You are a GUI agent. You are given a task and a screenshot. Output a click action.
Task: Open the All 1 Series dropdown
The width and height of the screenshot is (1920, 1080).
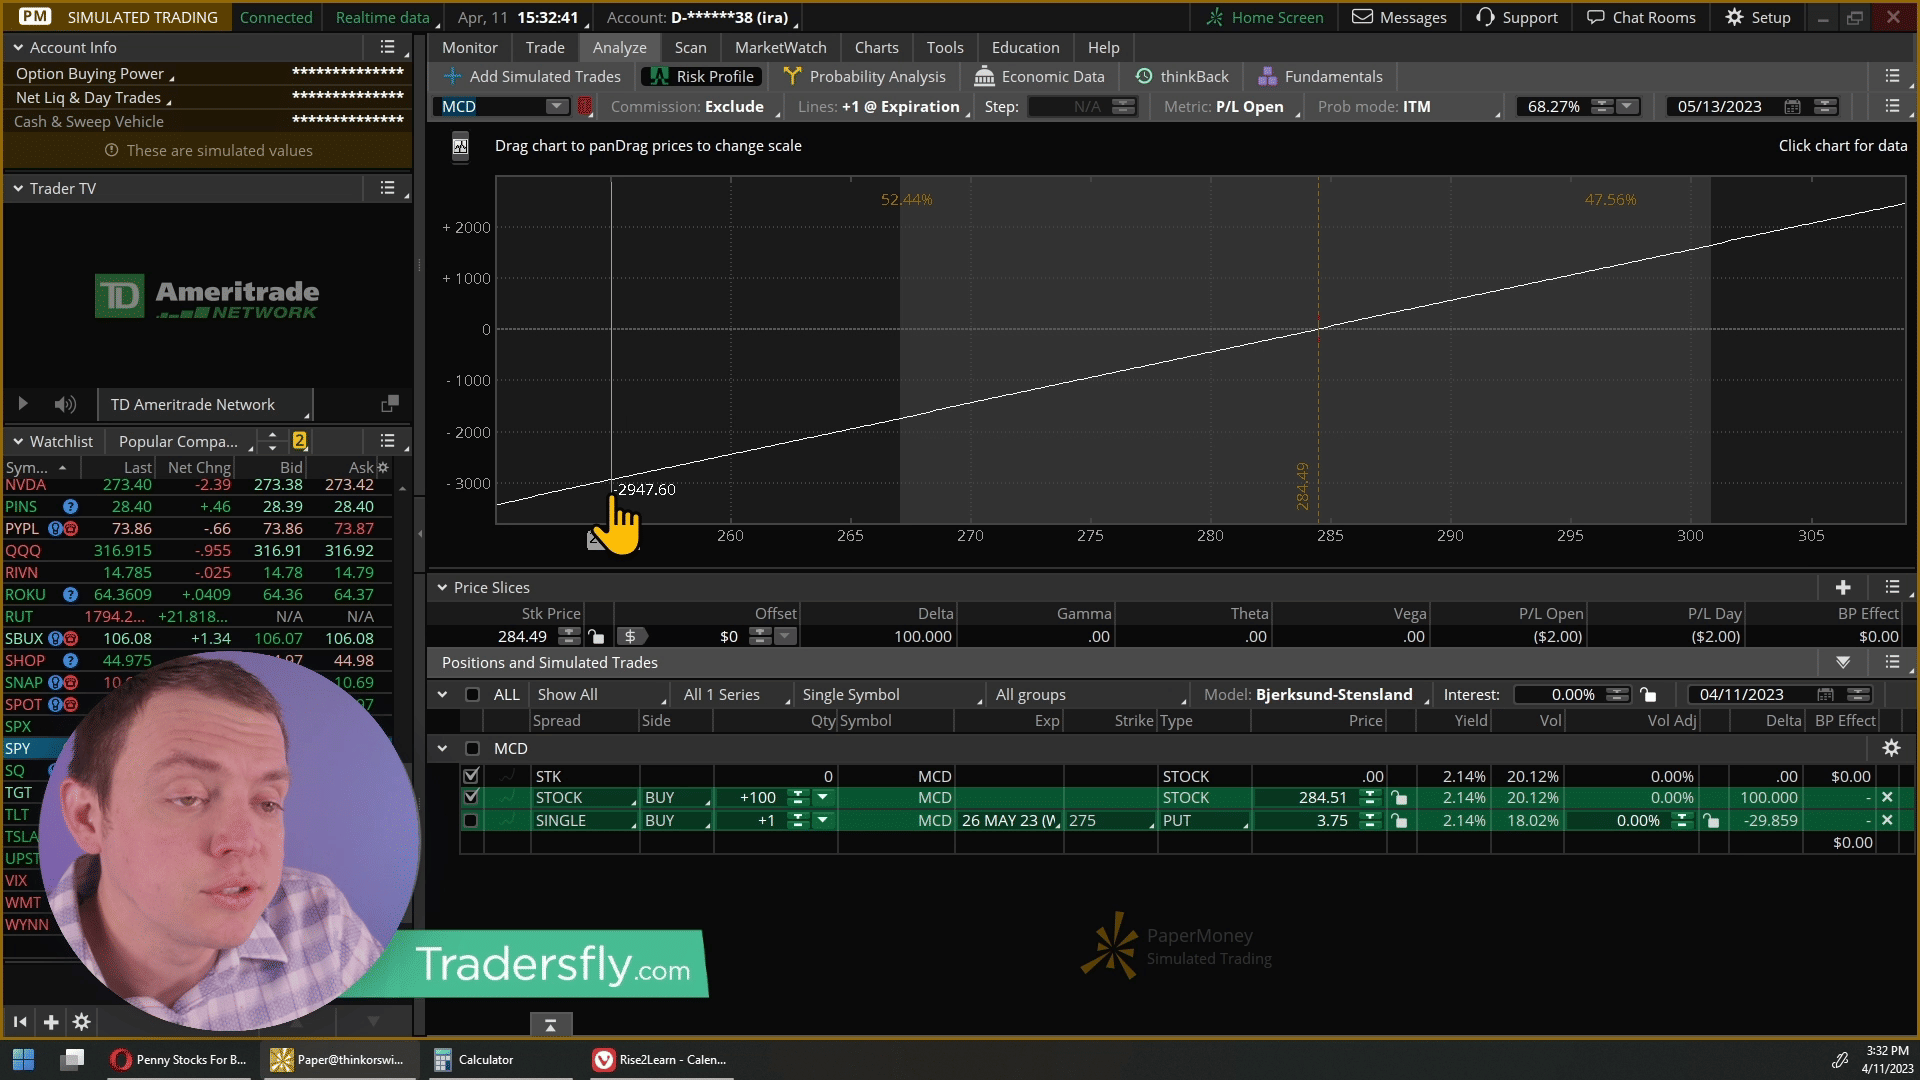pyautogui.click(x=734, y=695)
